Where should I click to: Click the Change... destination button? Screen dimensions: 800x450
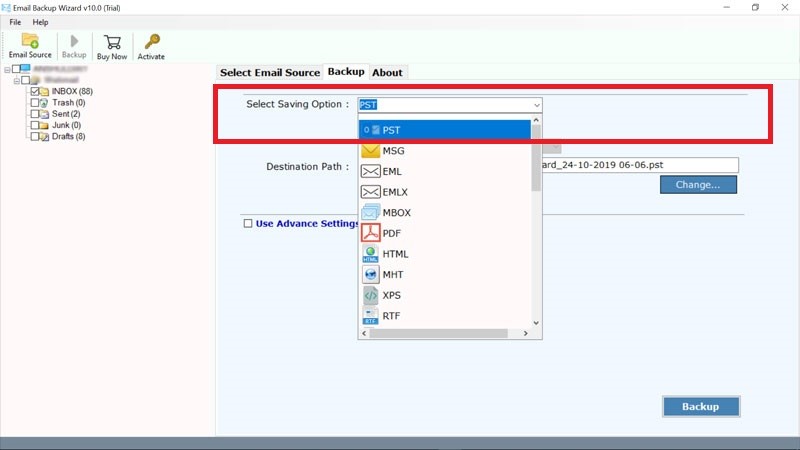[697, 185]
